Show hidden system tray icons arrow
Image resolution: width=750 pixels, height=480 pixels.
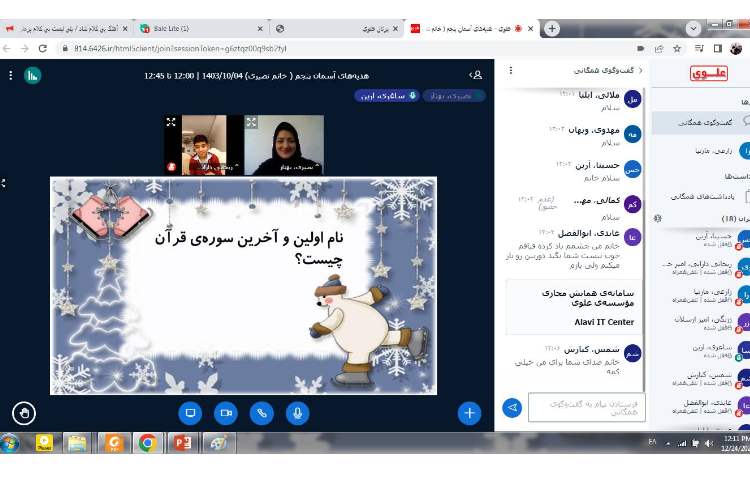667,444
